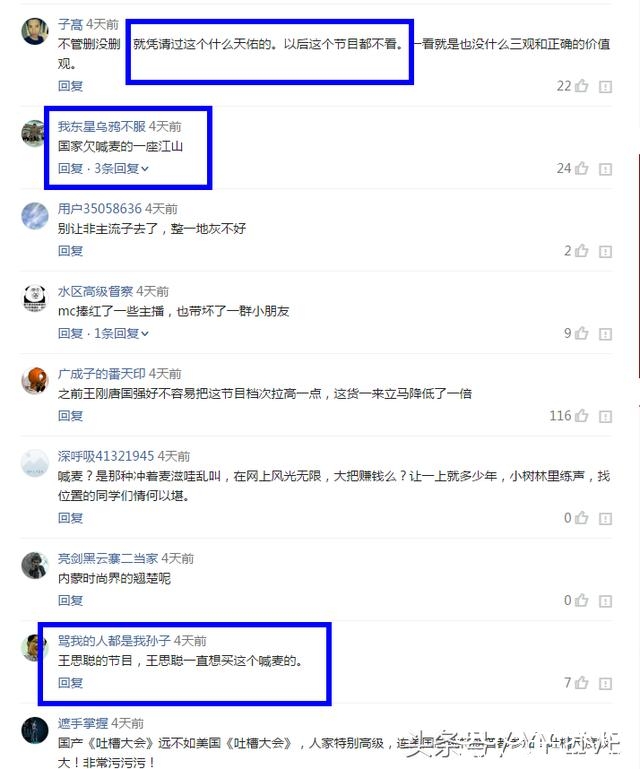Expand 3条回复 under 我东星乌鸦不服
This screenshot has height=769, width=640.
click(x=121, y=168)
